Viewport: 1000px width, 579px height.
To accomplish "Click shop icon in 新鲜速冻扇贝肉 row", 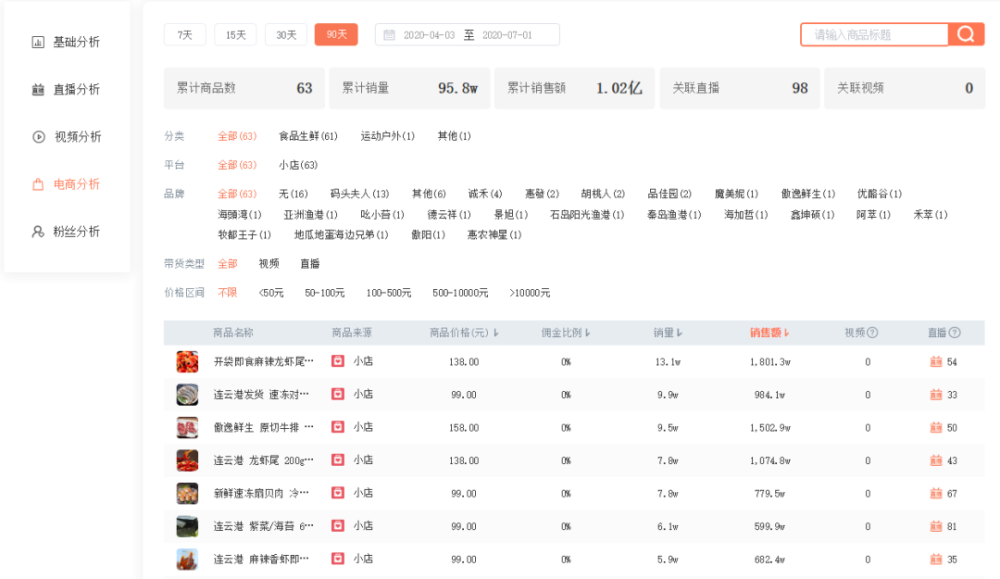I will pos(338,492).
